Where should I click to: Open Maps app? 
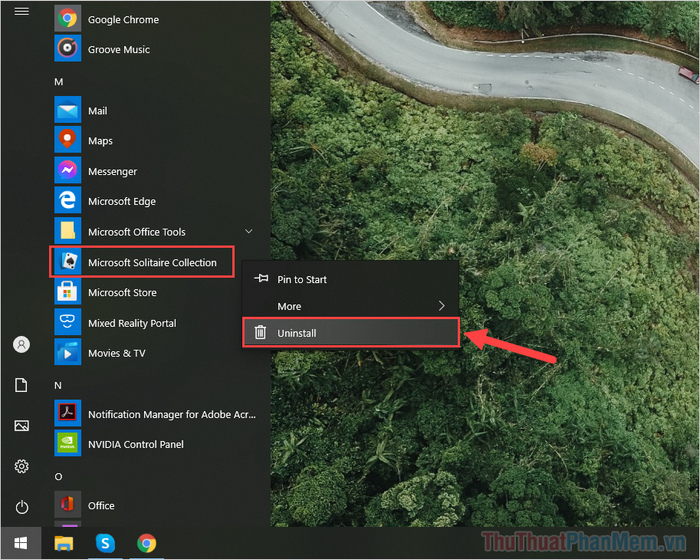coord(154,140)
